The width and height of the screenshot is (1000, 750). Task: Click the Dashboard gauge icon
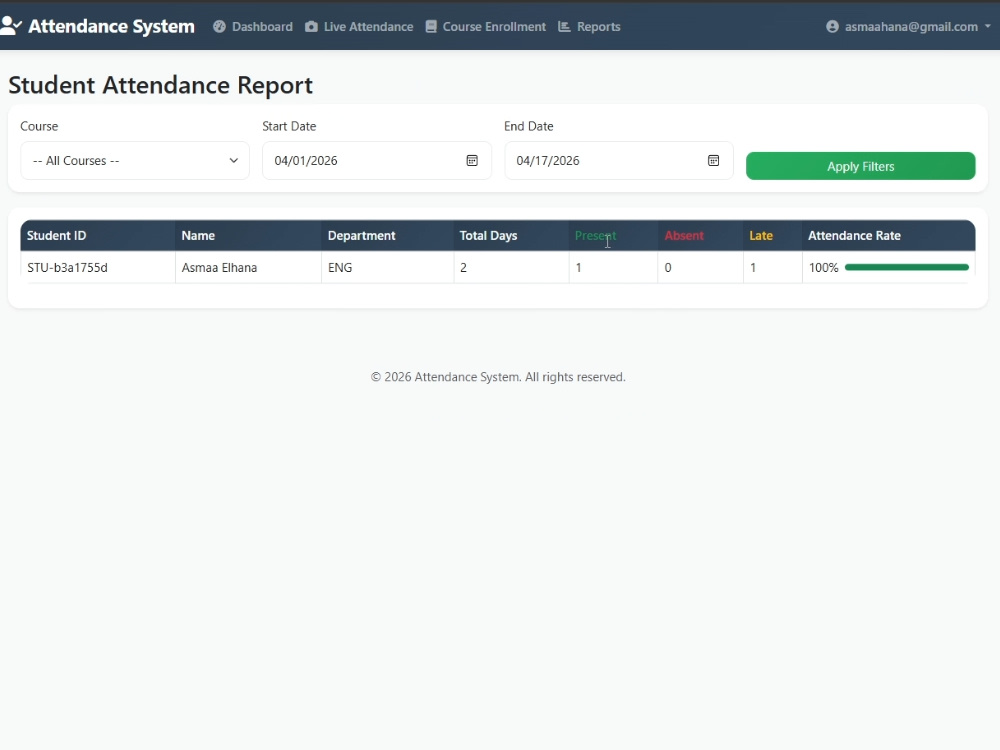(219, 27)
